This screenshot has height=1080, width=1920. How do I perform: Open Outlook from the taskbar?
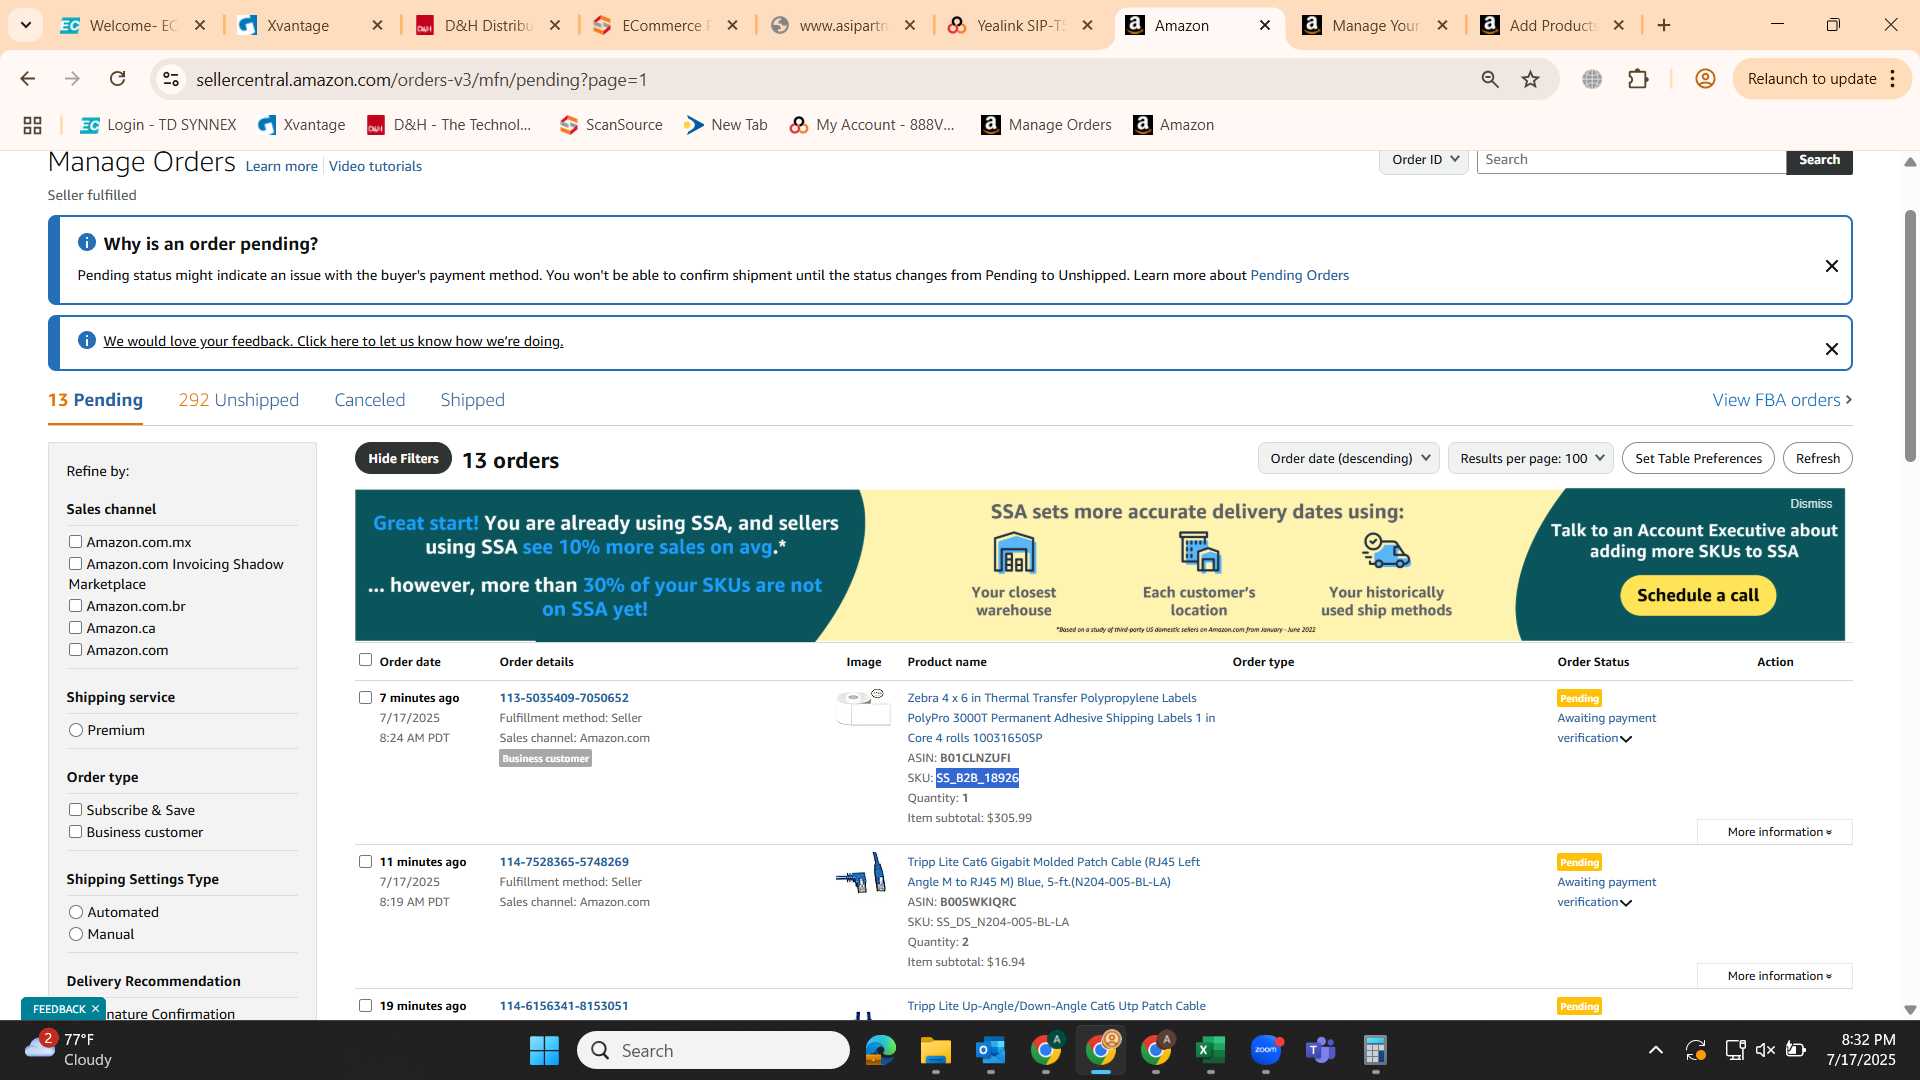point(991,1050)
